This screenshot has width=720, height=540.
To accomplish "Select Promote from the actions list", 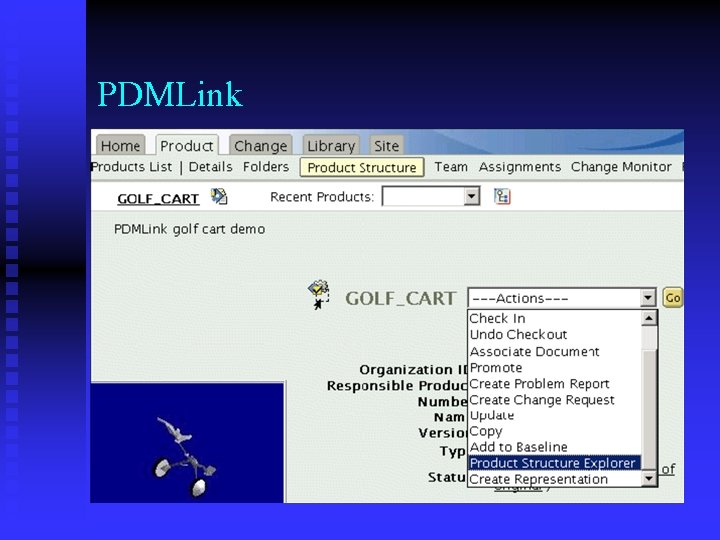I will [x=554, y=367].
